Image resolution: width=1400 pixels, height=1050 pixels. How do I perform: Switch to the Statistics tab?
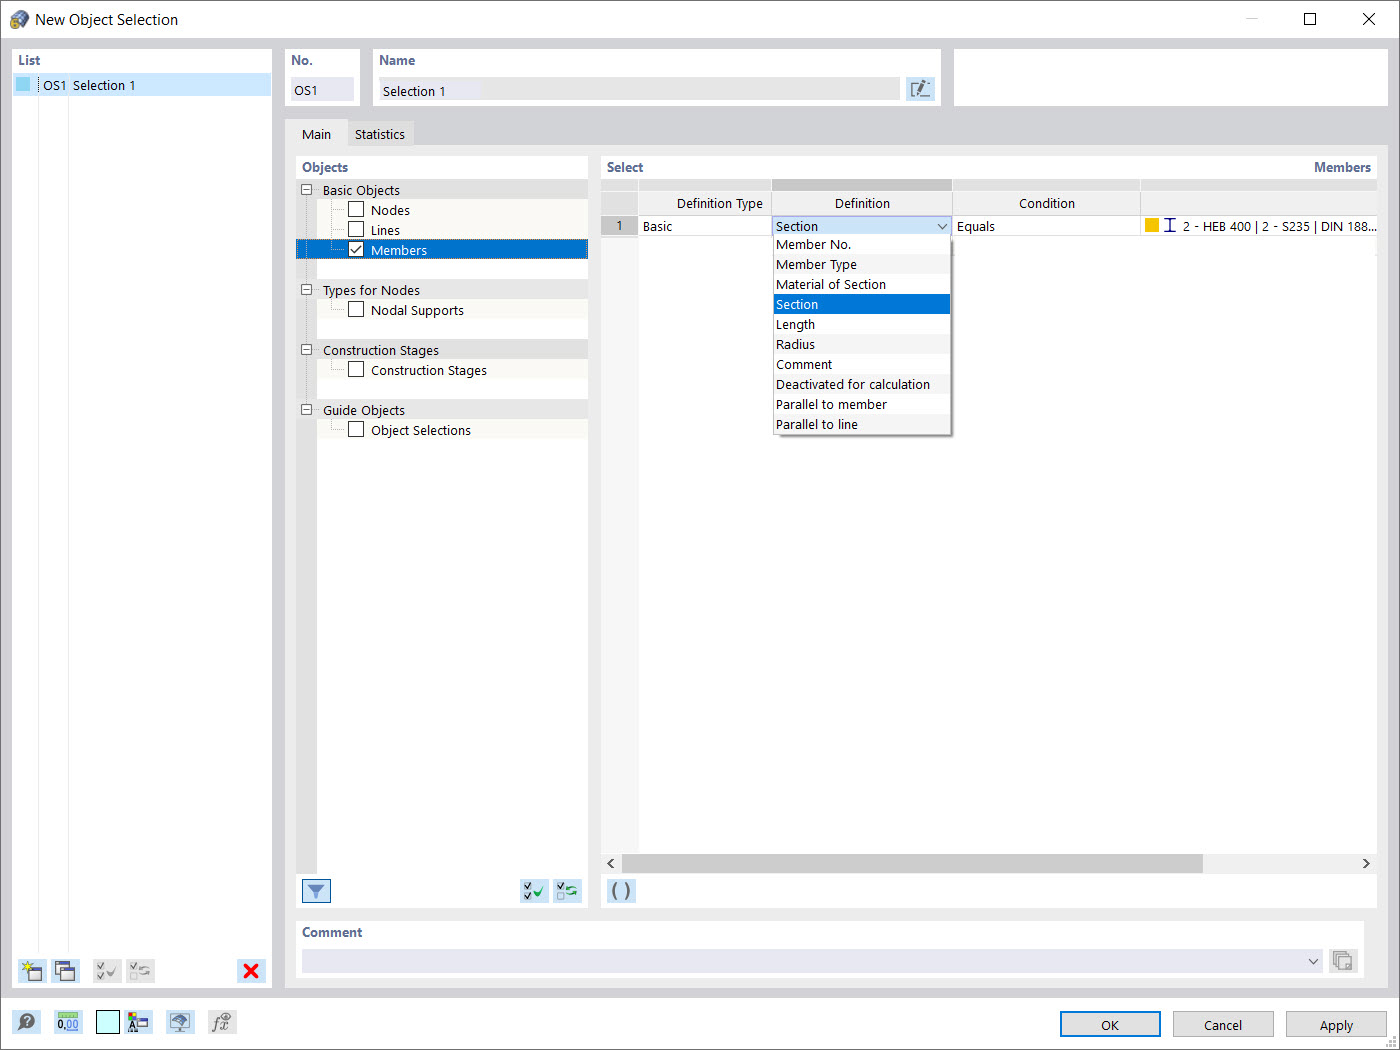click(380, 133)
